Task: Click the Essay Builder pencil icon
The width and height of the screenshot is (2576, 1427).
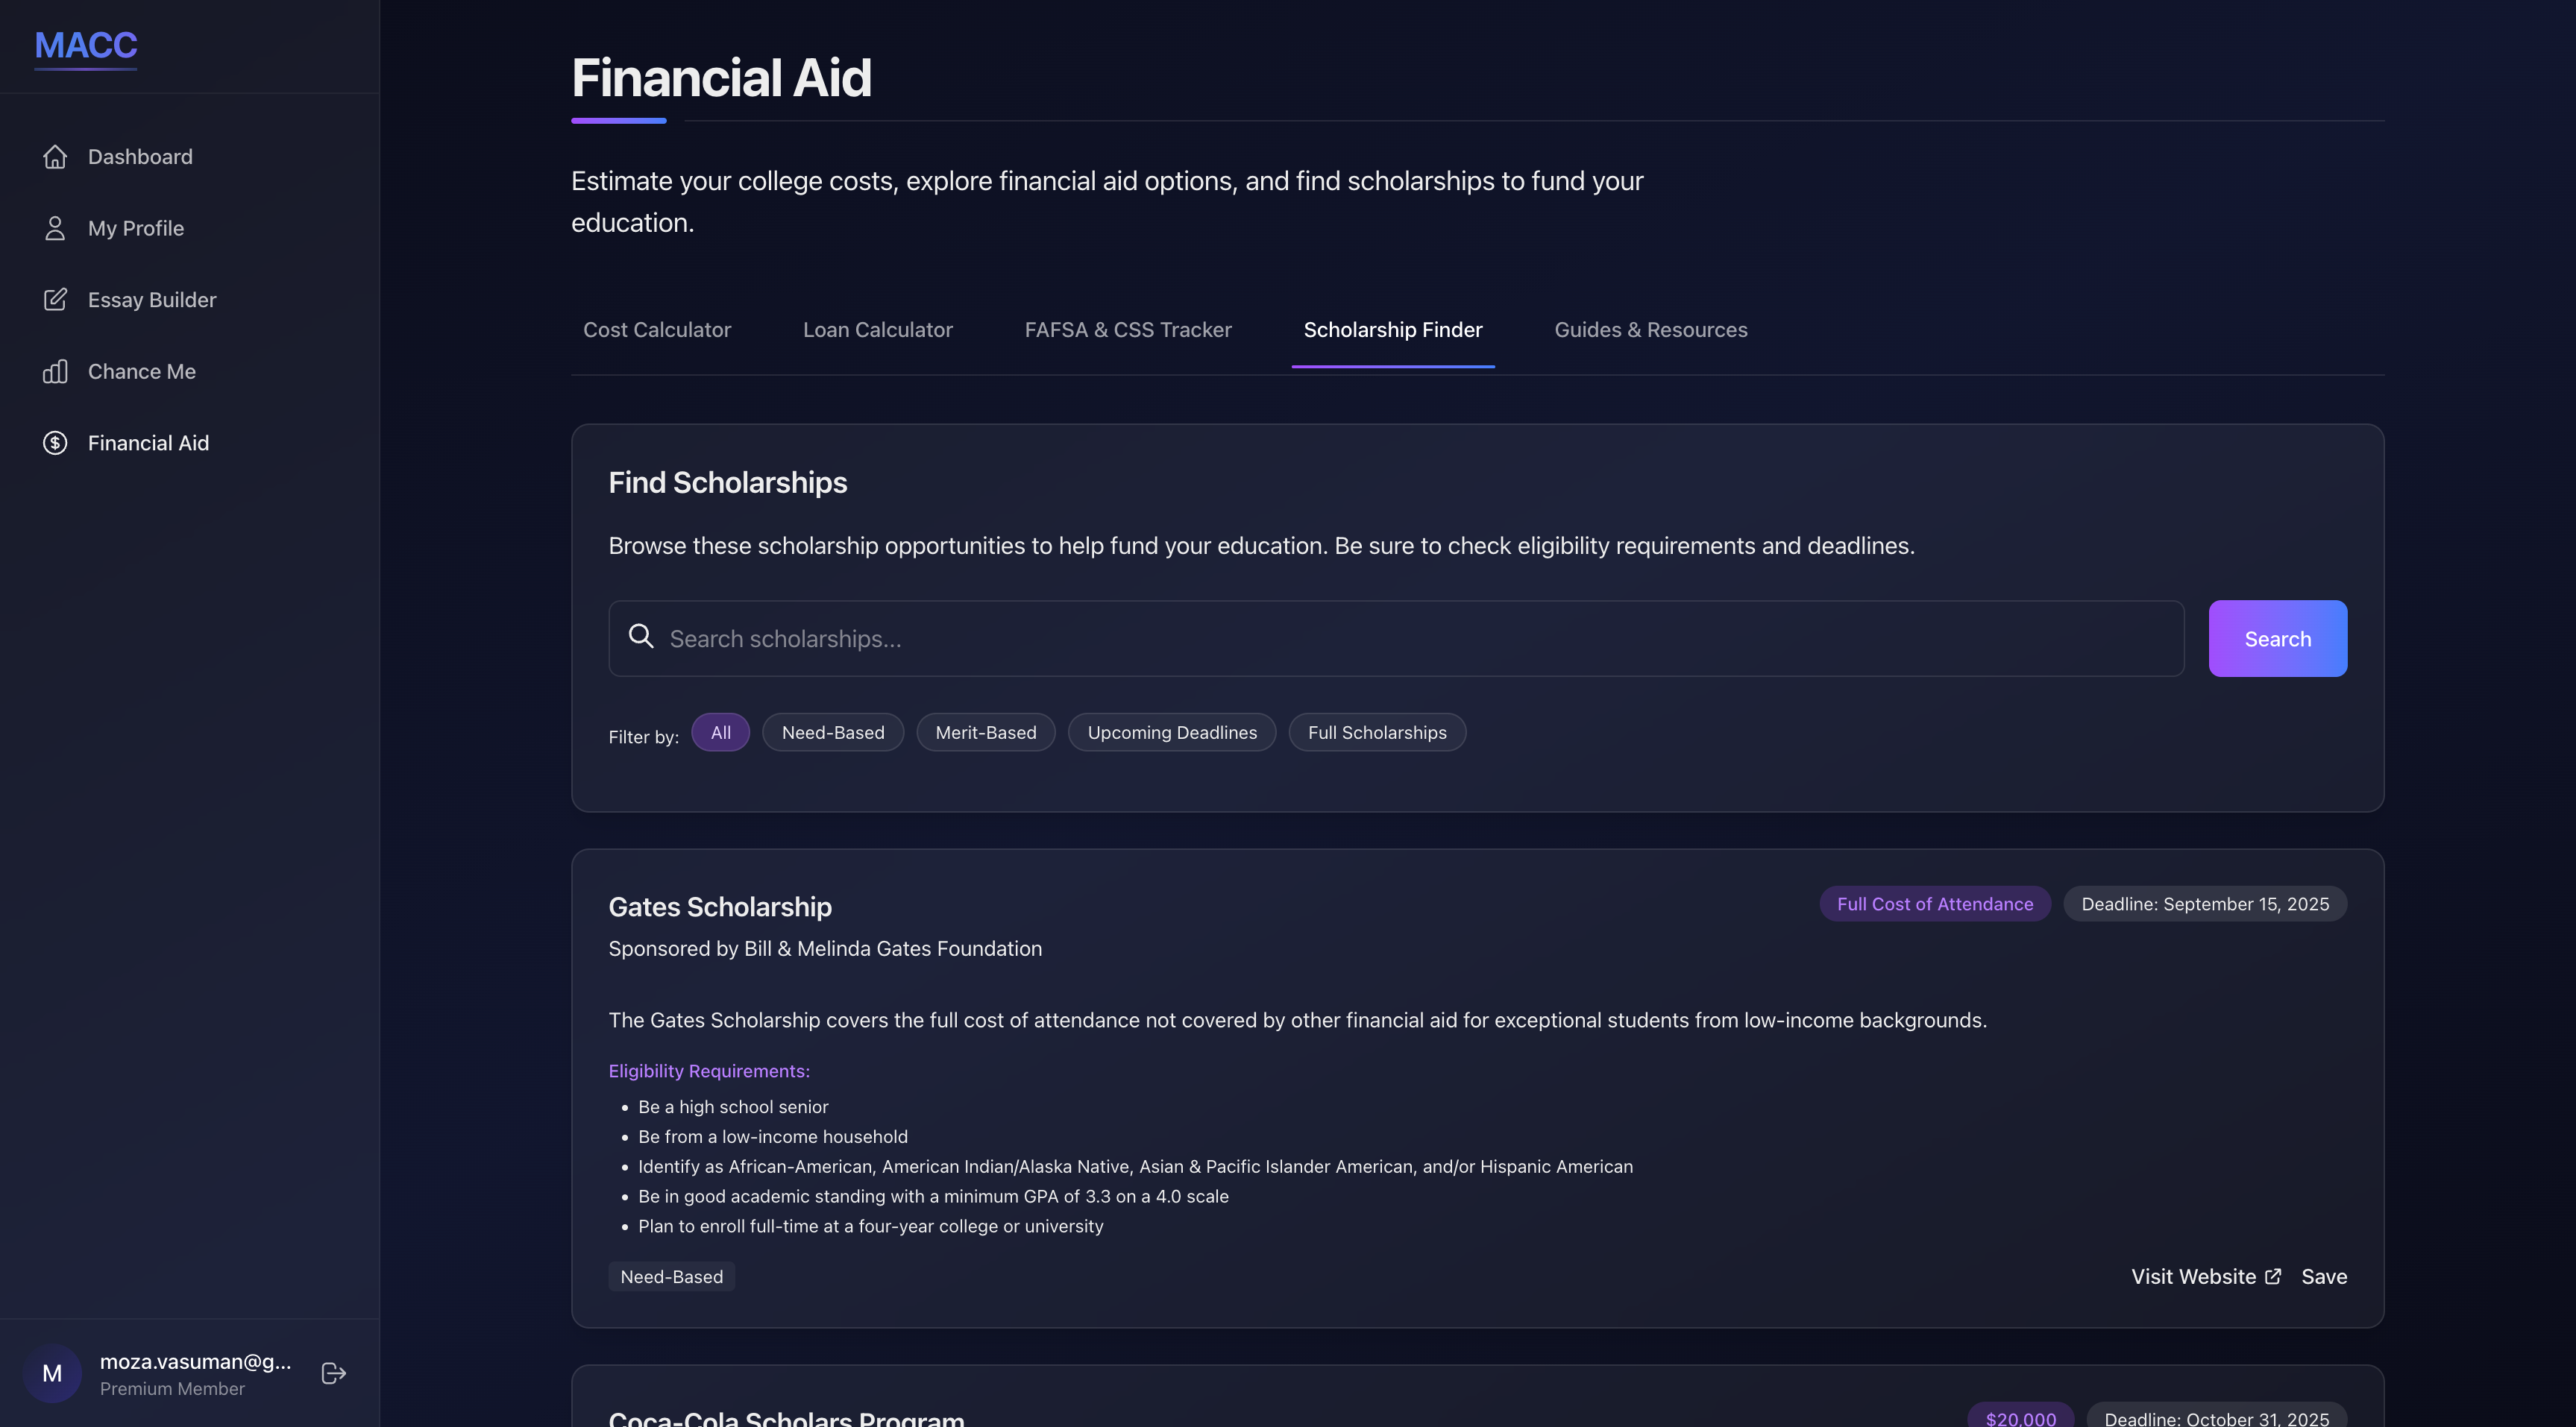Action: click(55, 300)
